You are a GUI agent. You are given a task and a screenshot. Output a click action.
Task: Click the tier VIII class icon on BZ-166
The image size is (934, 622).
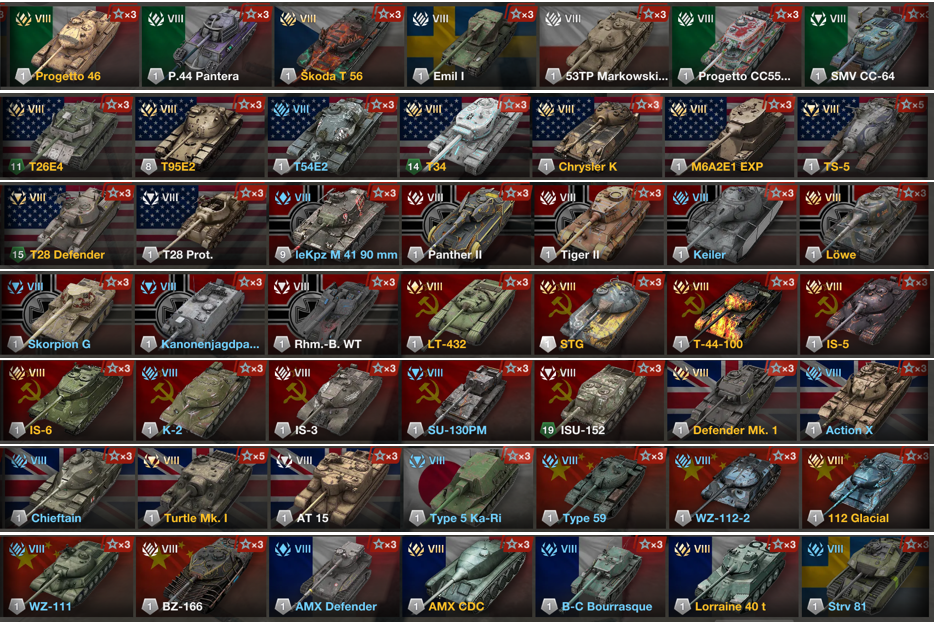tap(150, 548)
